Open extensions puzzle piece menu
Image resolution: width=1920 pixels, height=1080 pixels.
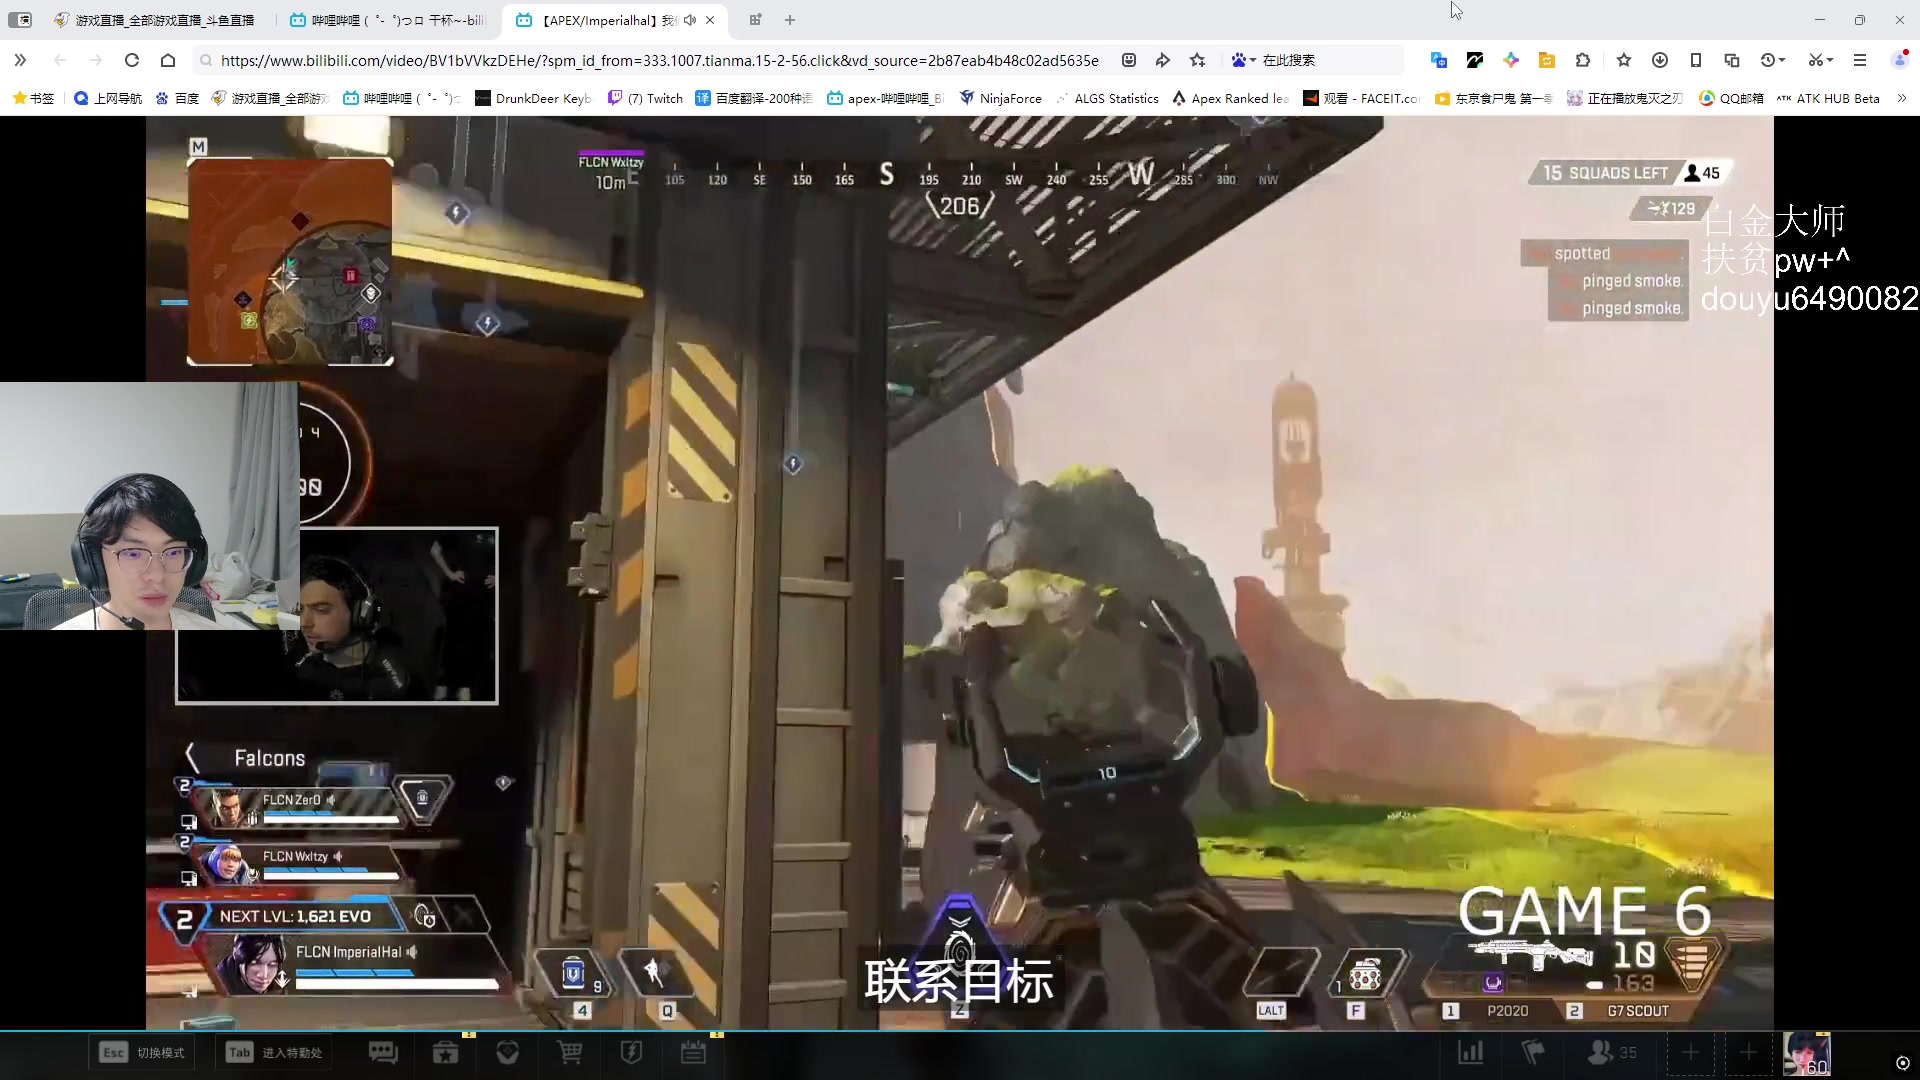[x=1583, y=60]
